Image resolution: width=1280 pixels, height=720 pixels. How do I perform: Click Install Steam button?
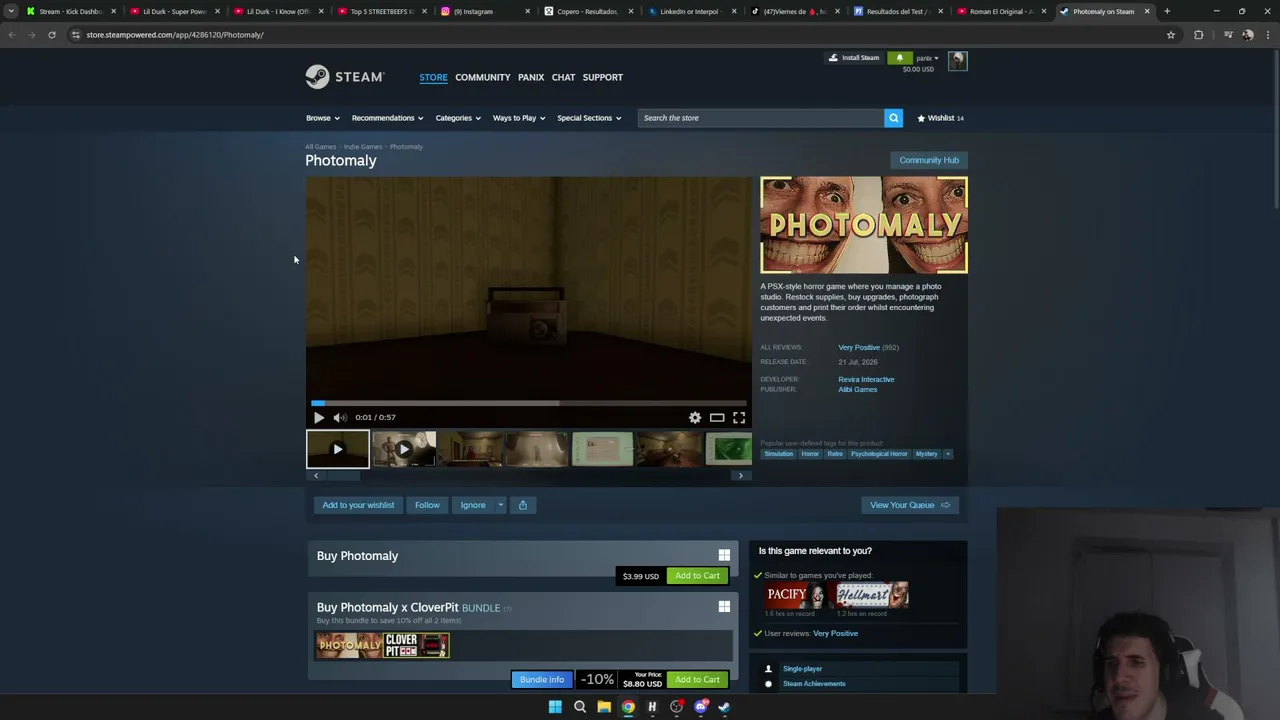pyautogui.click(x=854, y=58)
